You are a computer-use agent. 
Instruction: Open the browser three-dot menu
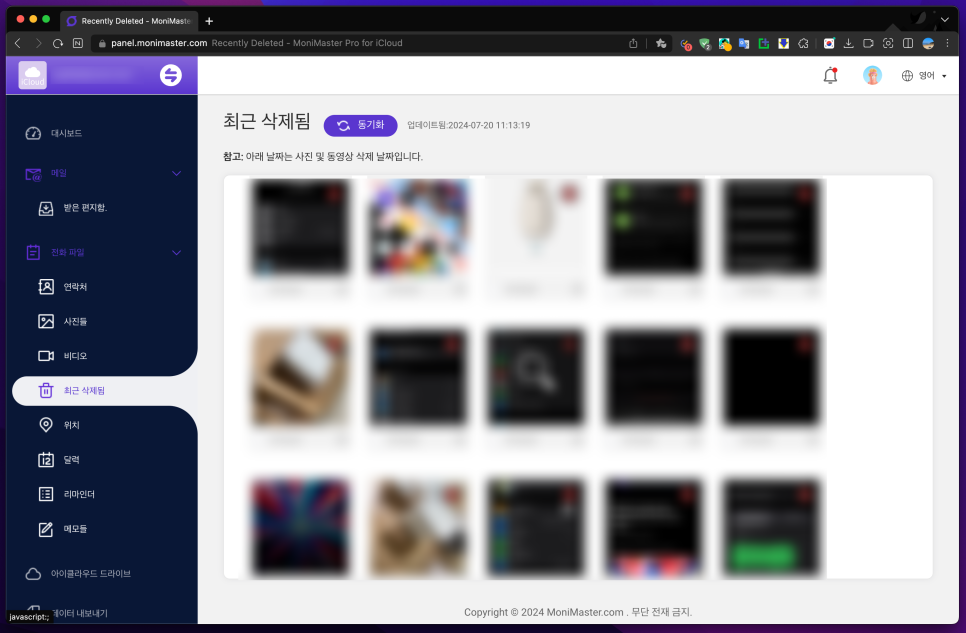(948, 43)
